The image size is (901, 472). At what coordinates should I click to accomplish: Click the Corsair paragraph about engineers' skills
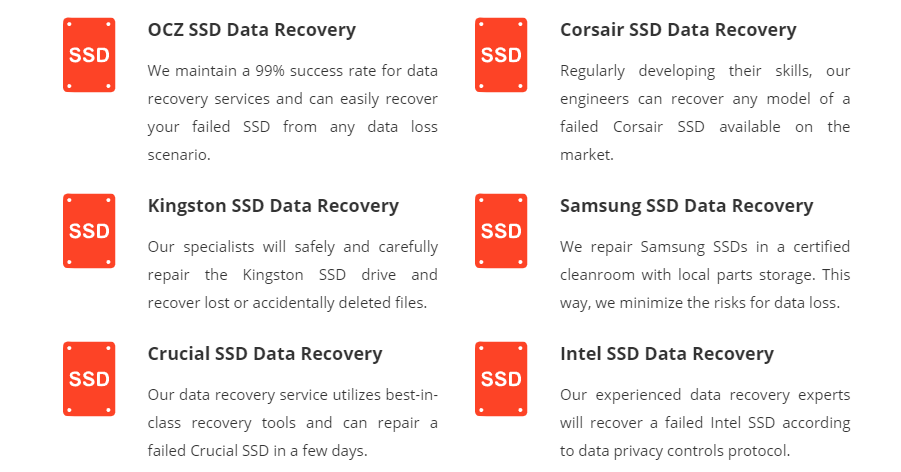click(x=705, y=113)
